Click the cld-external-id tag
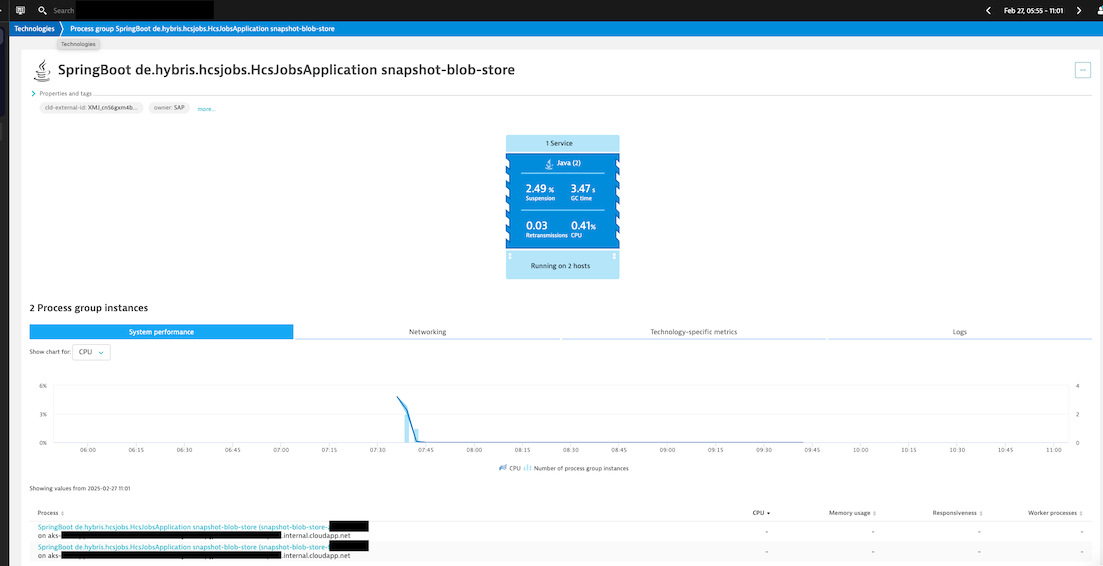This screenshot has width=1103, height=566. click(x=91, y=108)
